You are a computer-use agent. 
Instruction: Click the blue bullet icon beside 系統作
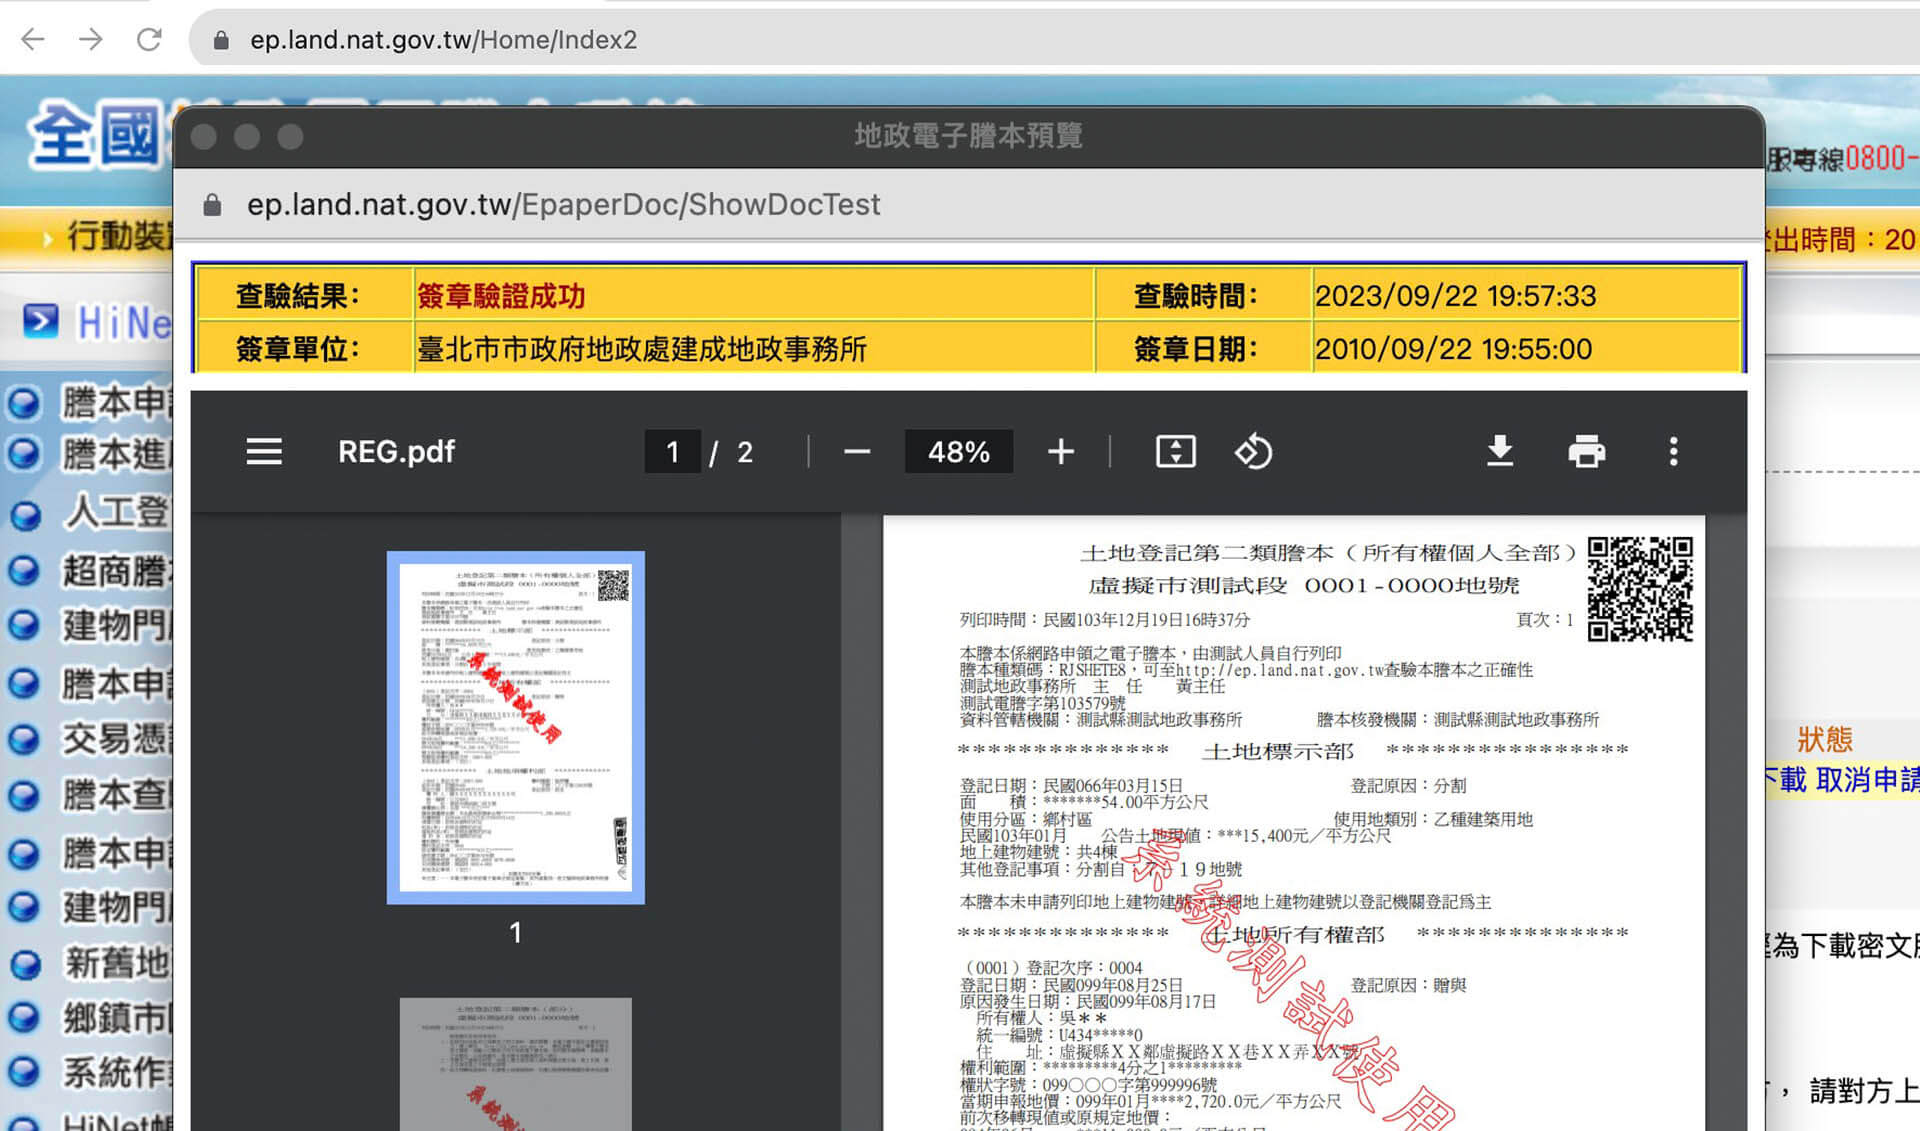(x=25, y=1073)
